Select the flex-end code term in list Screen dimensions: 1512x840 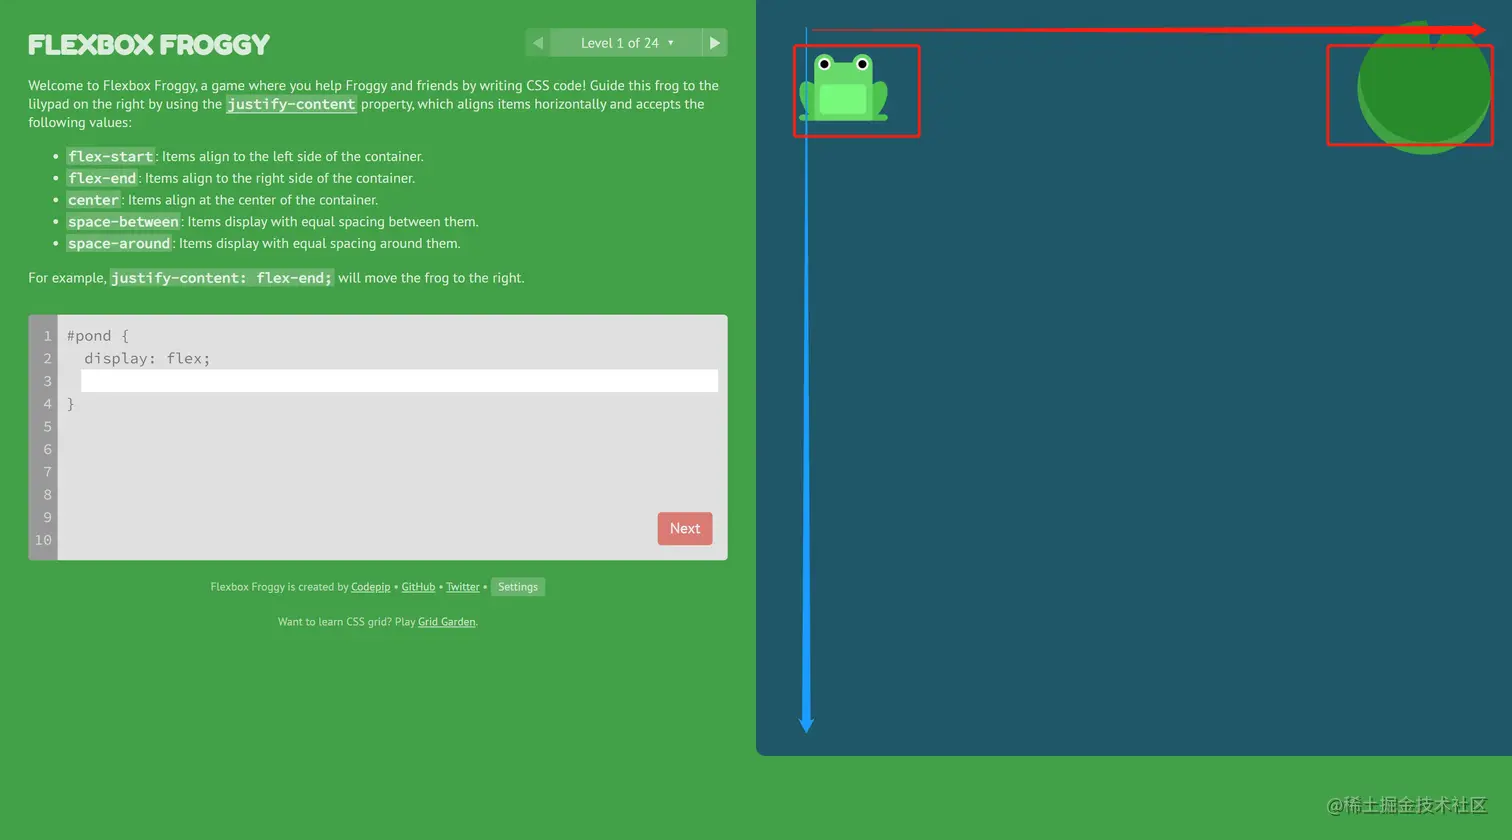(102, 178)
